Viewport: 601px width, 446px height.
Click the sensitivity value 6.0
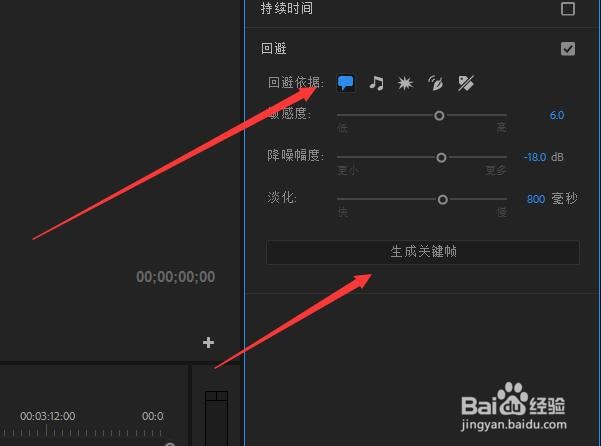tap(557, 115)
